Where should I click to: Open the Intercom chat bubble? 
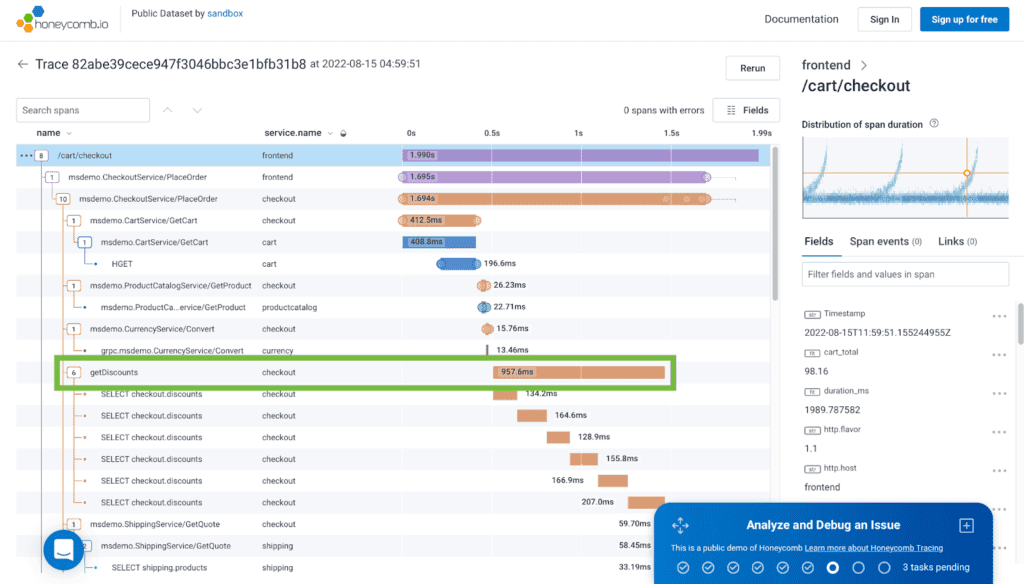64,549
